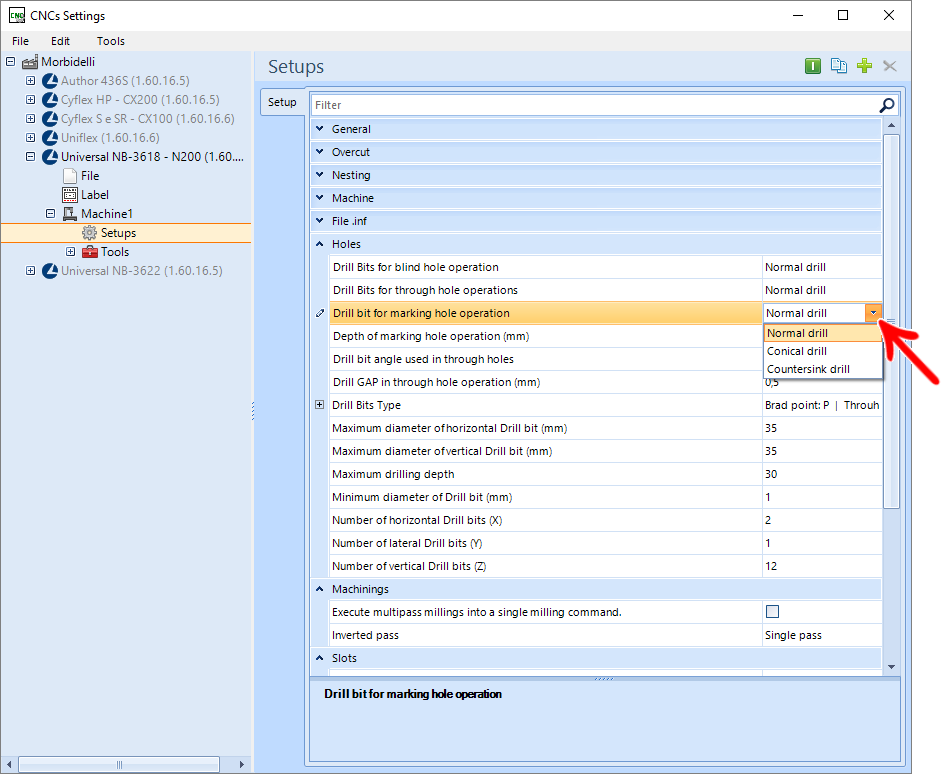Click Drill Bits Type value Brad point
946x774 pixels.
pyautogui.click(x=822, y=405)
